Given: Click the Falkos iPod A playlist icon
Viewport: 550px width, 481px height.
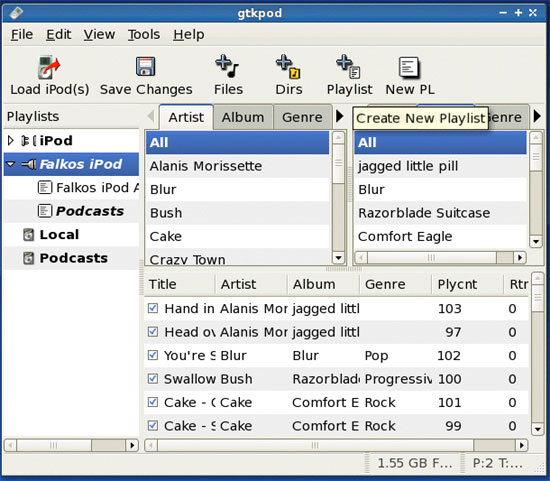Looking at the screenshot, I should pos(45,187).
